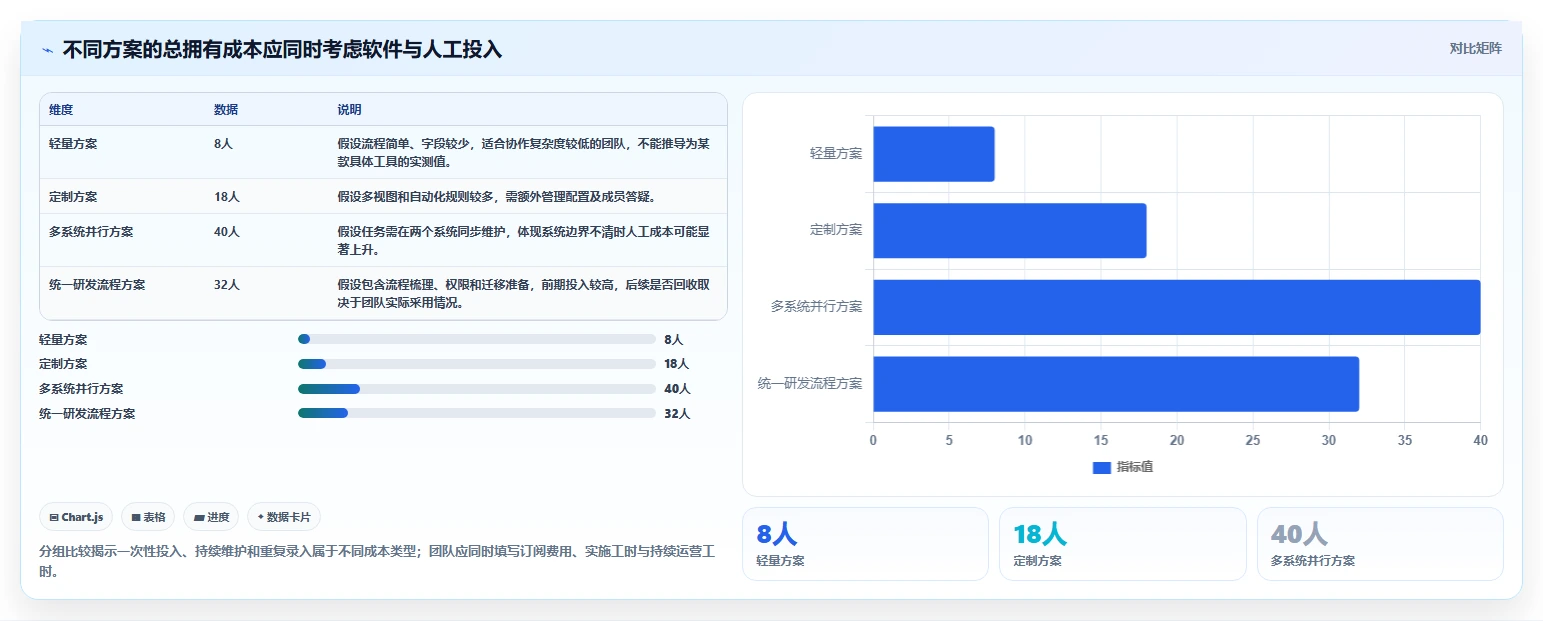The image size is (1543, 621).
Task: Click the 进度 chip
Action: pyautogui.click(x=211, y=517)
